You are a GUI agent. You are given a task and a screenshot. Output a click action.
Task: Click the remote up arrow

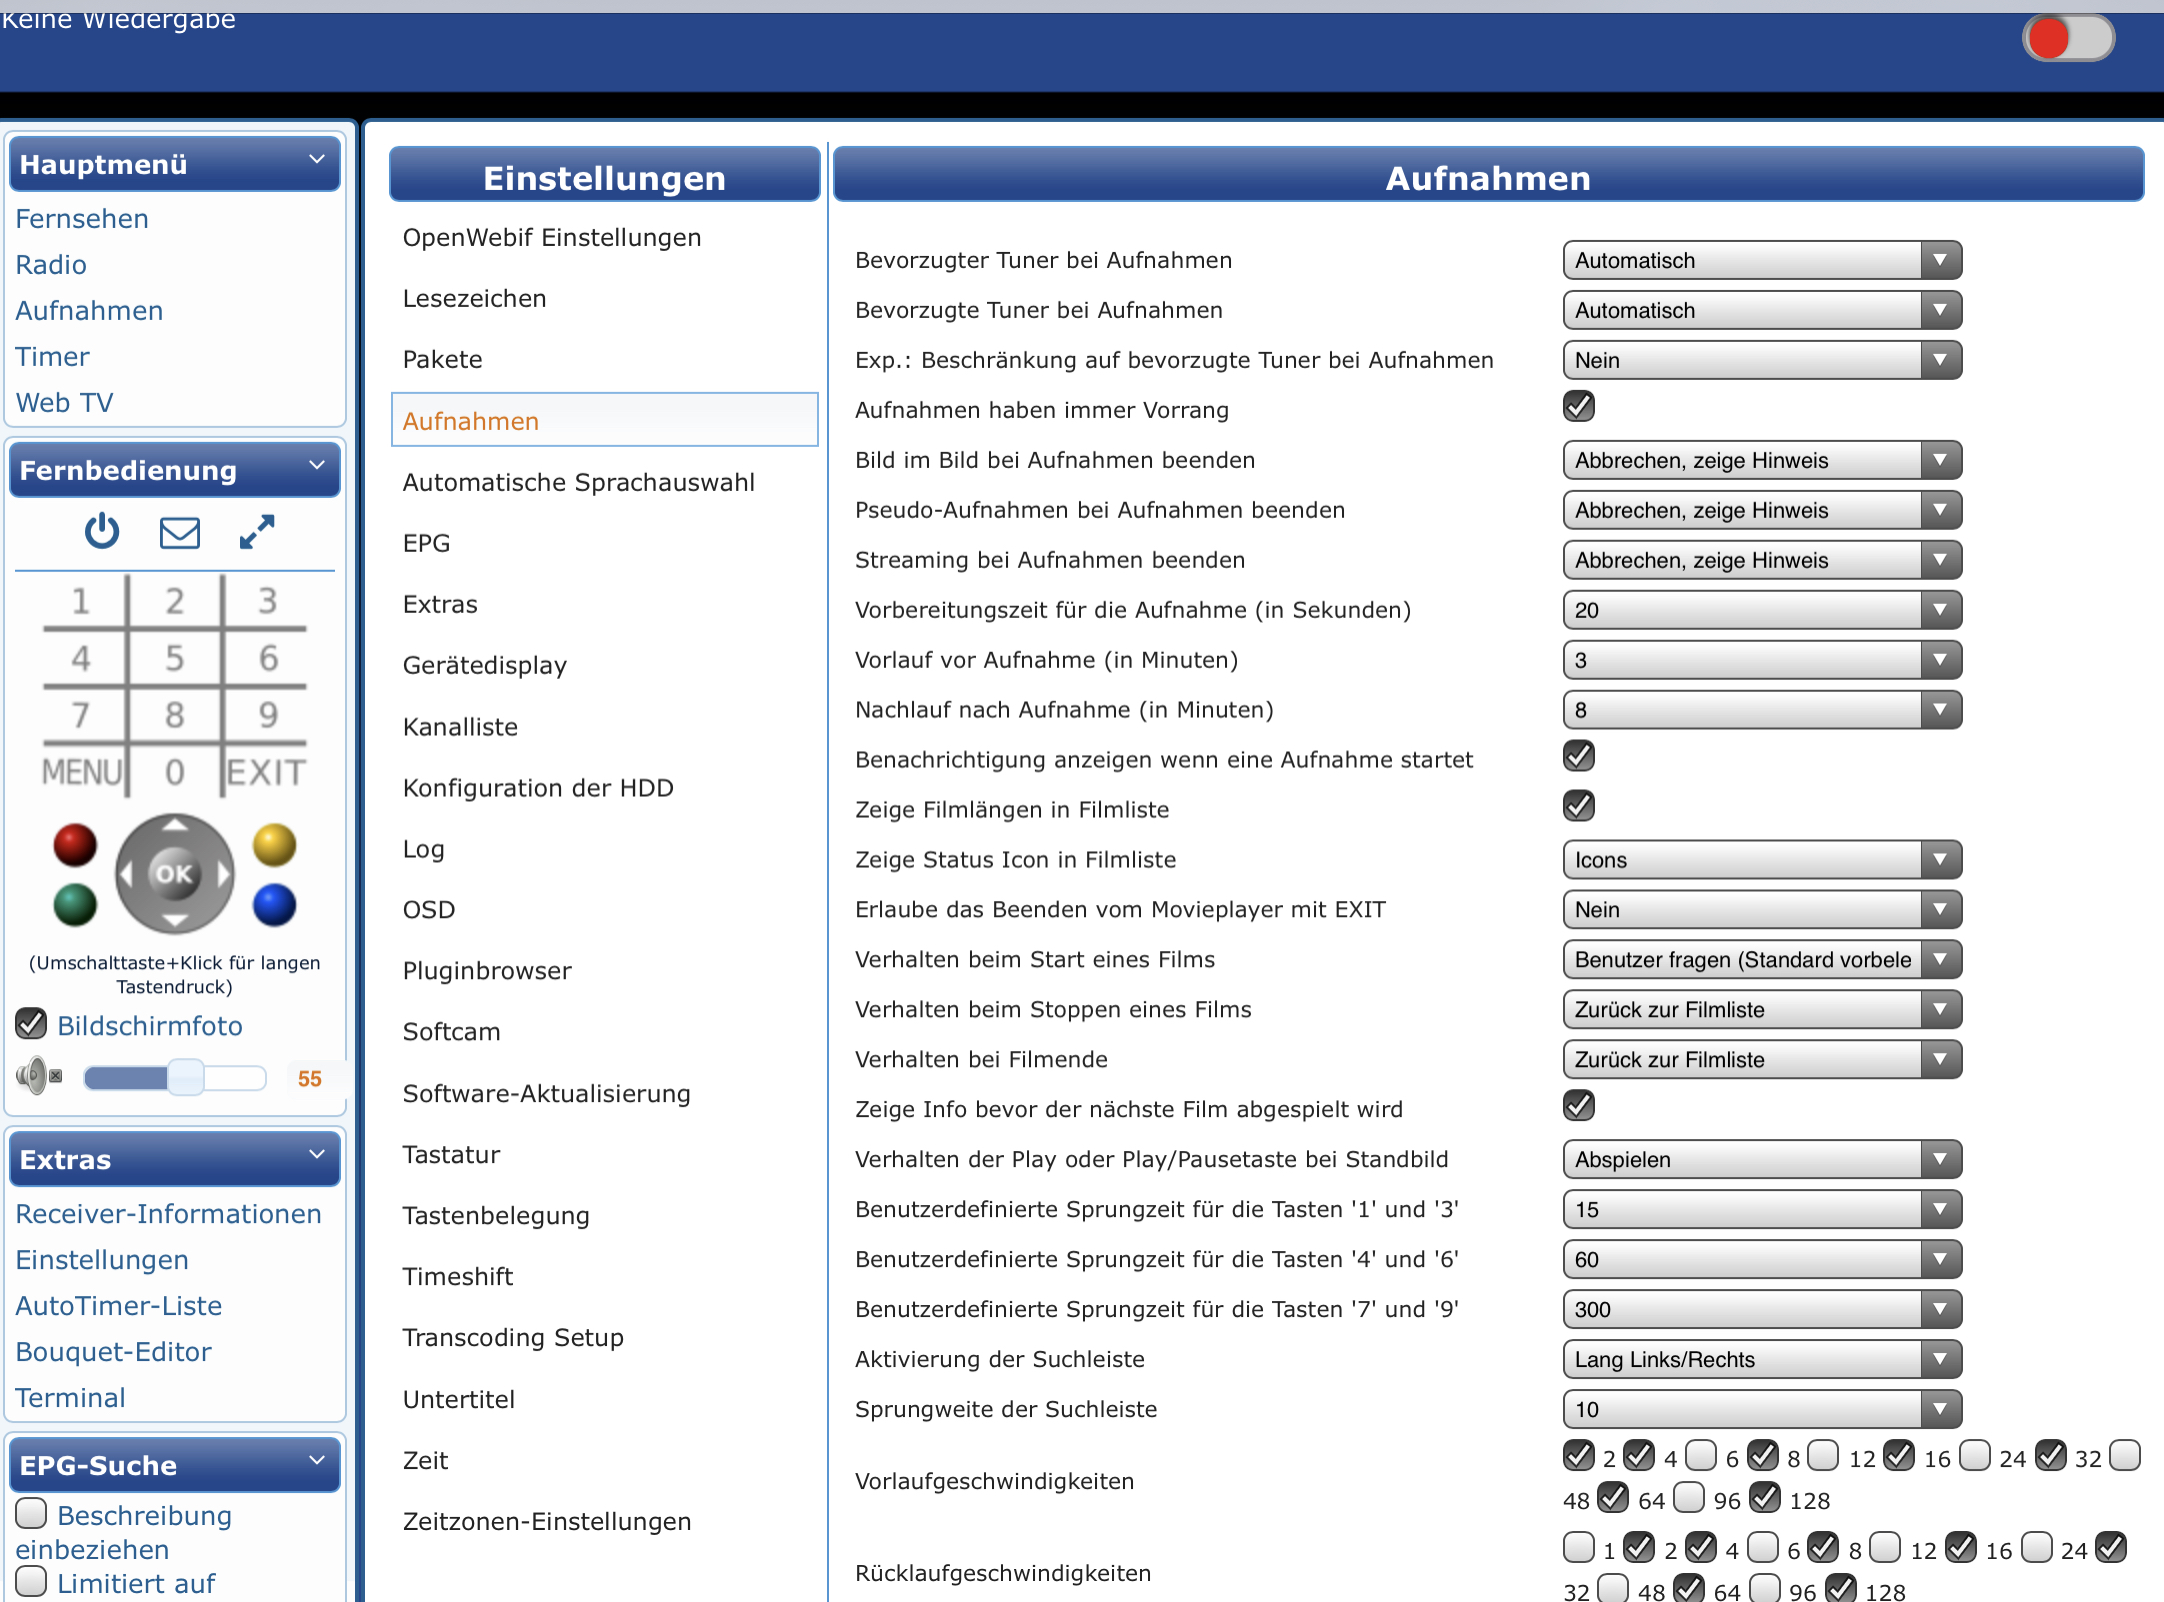(x=175, y=825)
